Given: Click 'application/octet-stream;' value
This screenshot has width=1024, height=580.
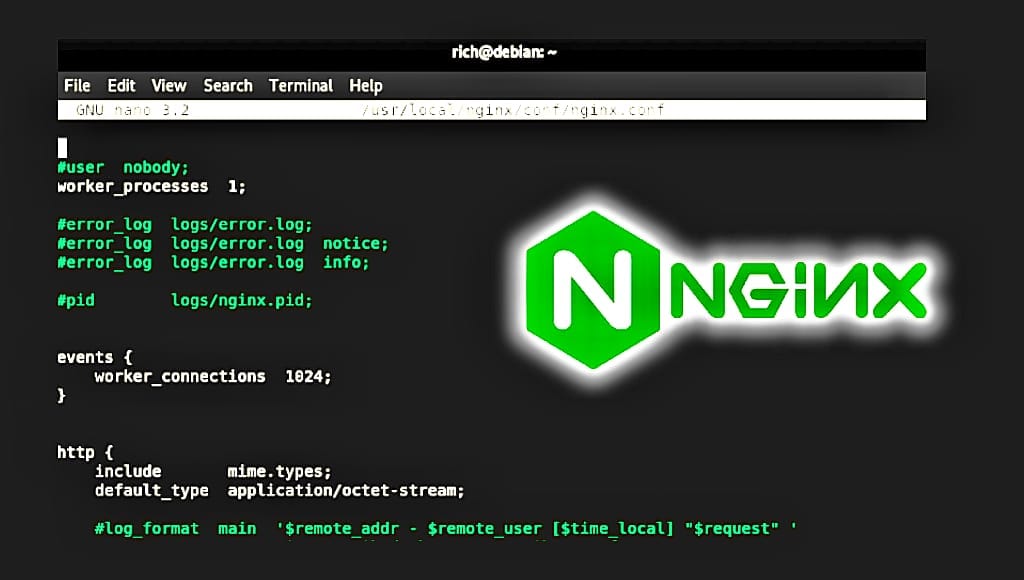Looking at the screenshot, I should 345,491.
